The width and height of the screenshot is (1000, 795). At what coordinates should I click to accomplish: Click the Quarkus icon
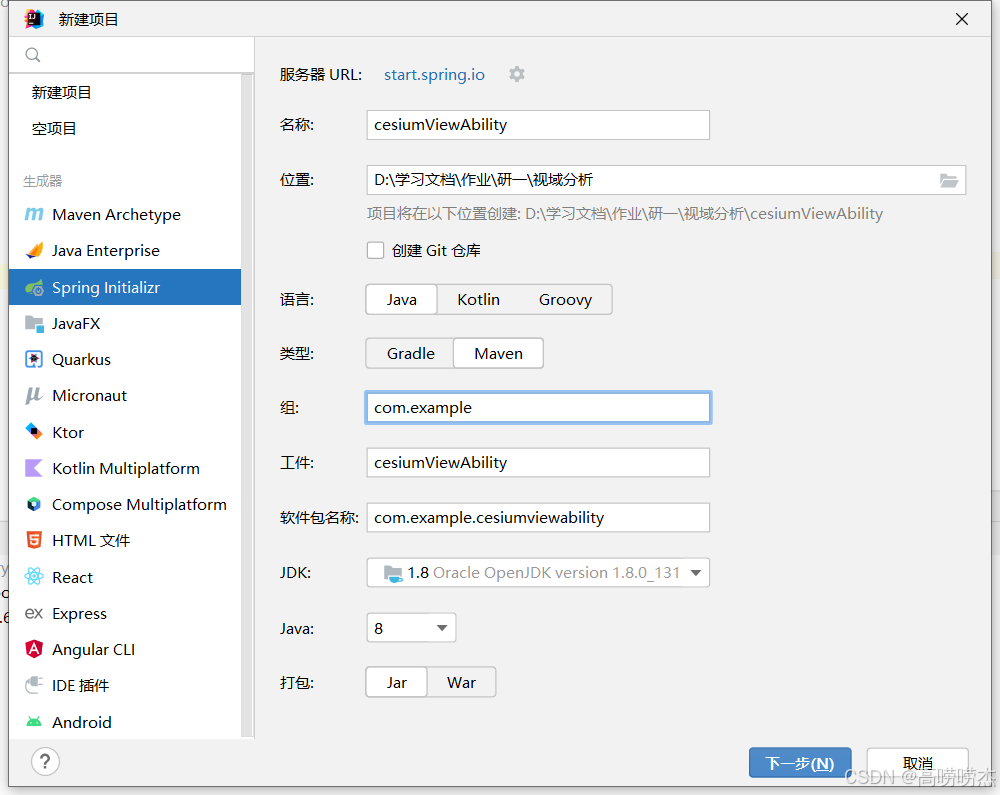pos(34,360)
